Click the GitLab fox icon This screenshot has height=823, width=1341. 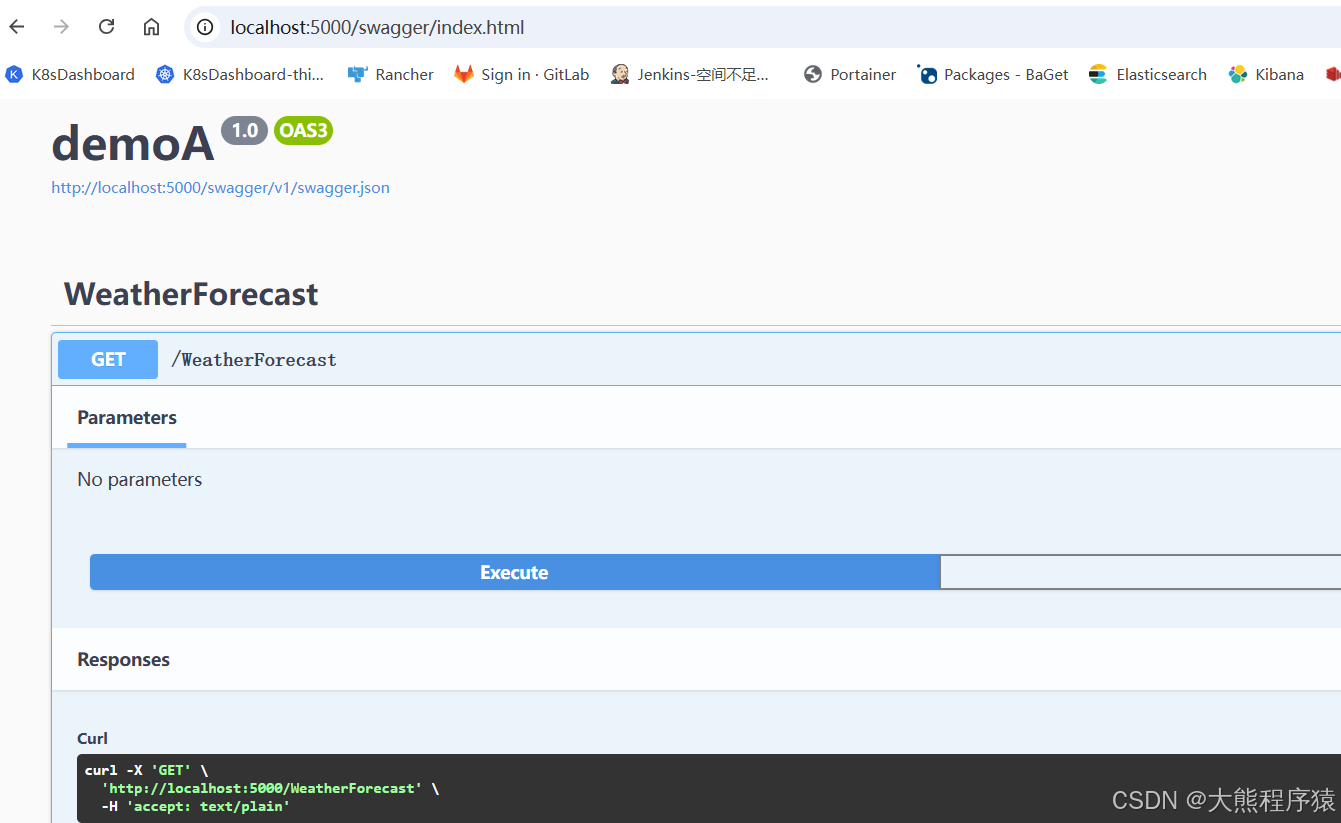coord(463,73)
